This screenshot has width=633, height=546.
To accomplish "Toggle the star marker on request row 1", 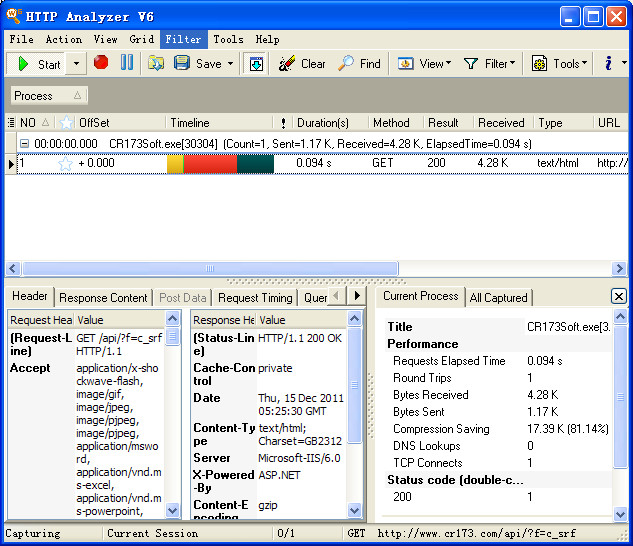I will (66, 163).
